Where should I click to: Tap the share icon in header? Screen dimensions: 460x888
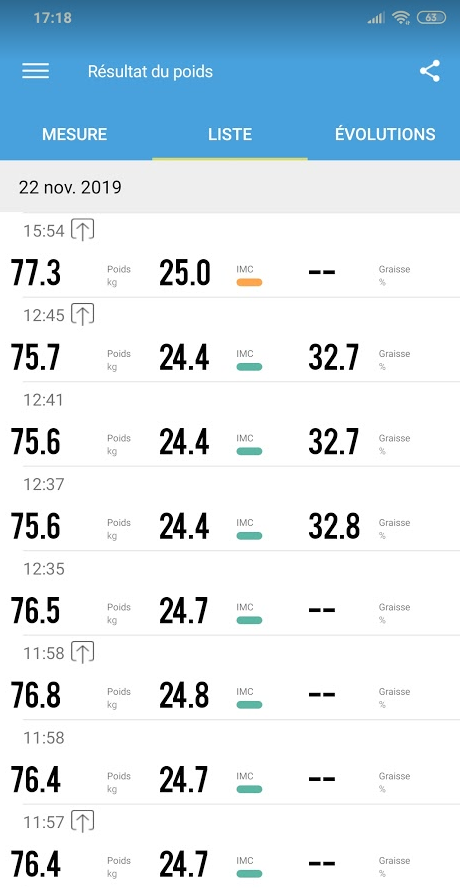(x=429, y=71)
